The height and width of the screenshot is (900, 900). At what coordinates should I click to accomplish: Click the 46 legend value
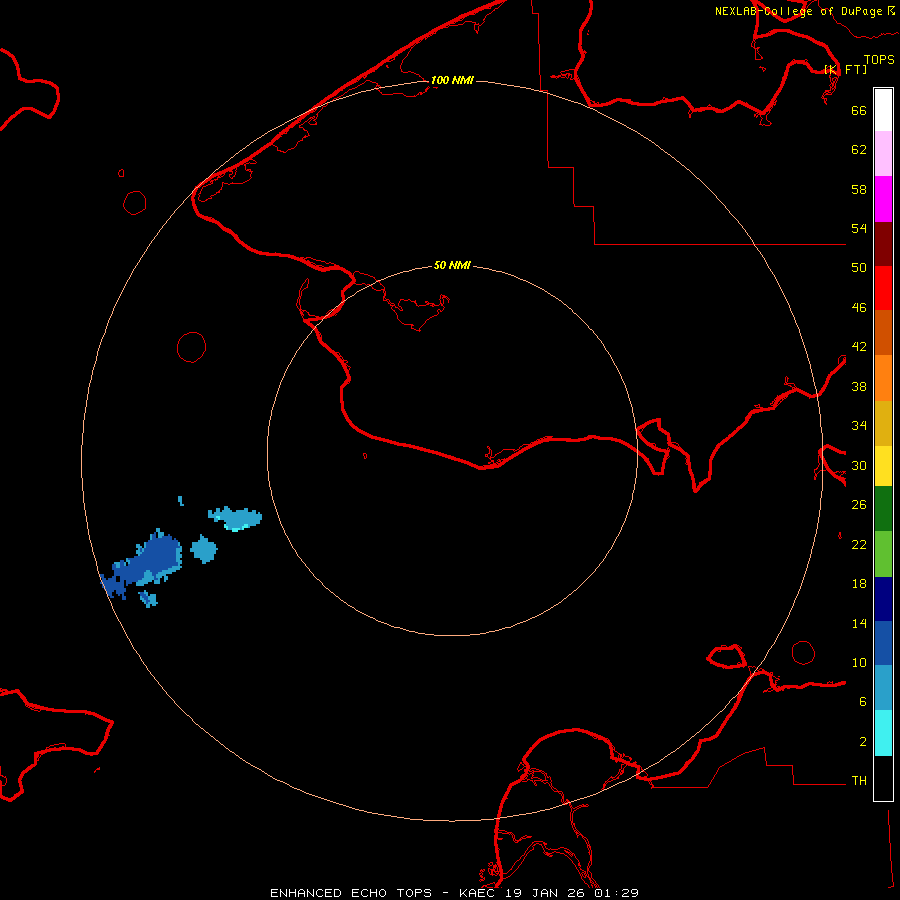point(859,308)
